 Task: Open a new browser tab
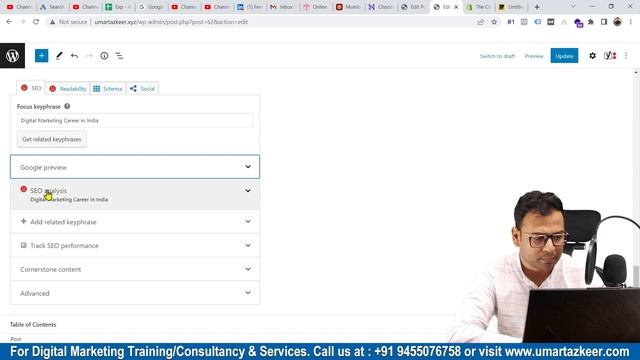537,7
